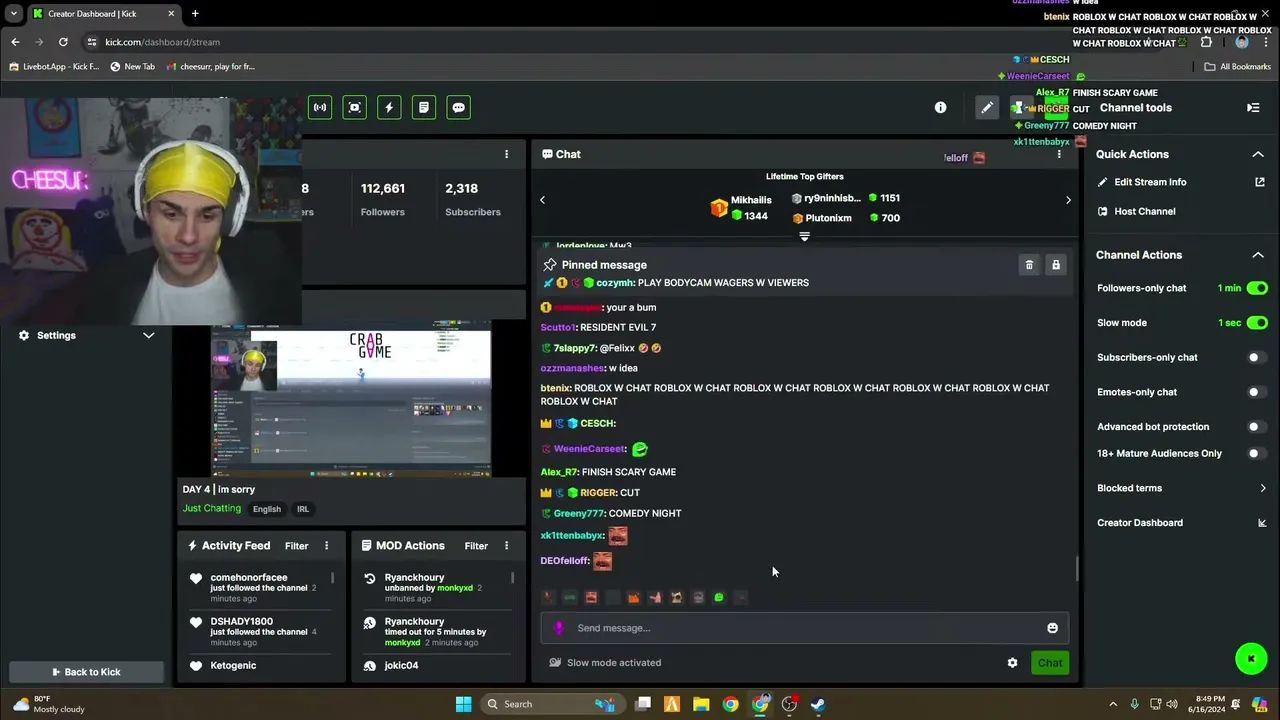This screenshot has height=720, width=1280.
Task: Delete the pinned message with trash icon
Action: [x=1029, y=265]
